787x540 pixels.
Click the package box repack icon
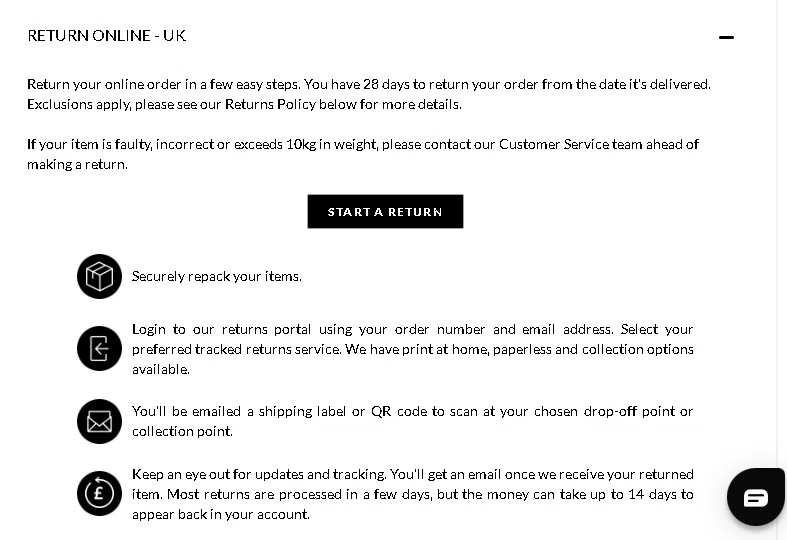[99, 276]
